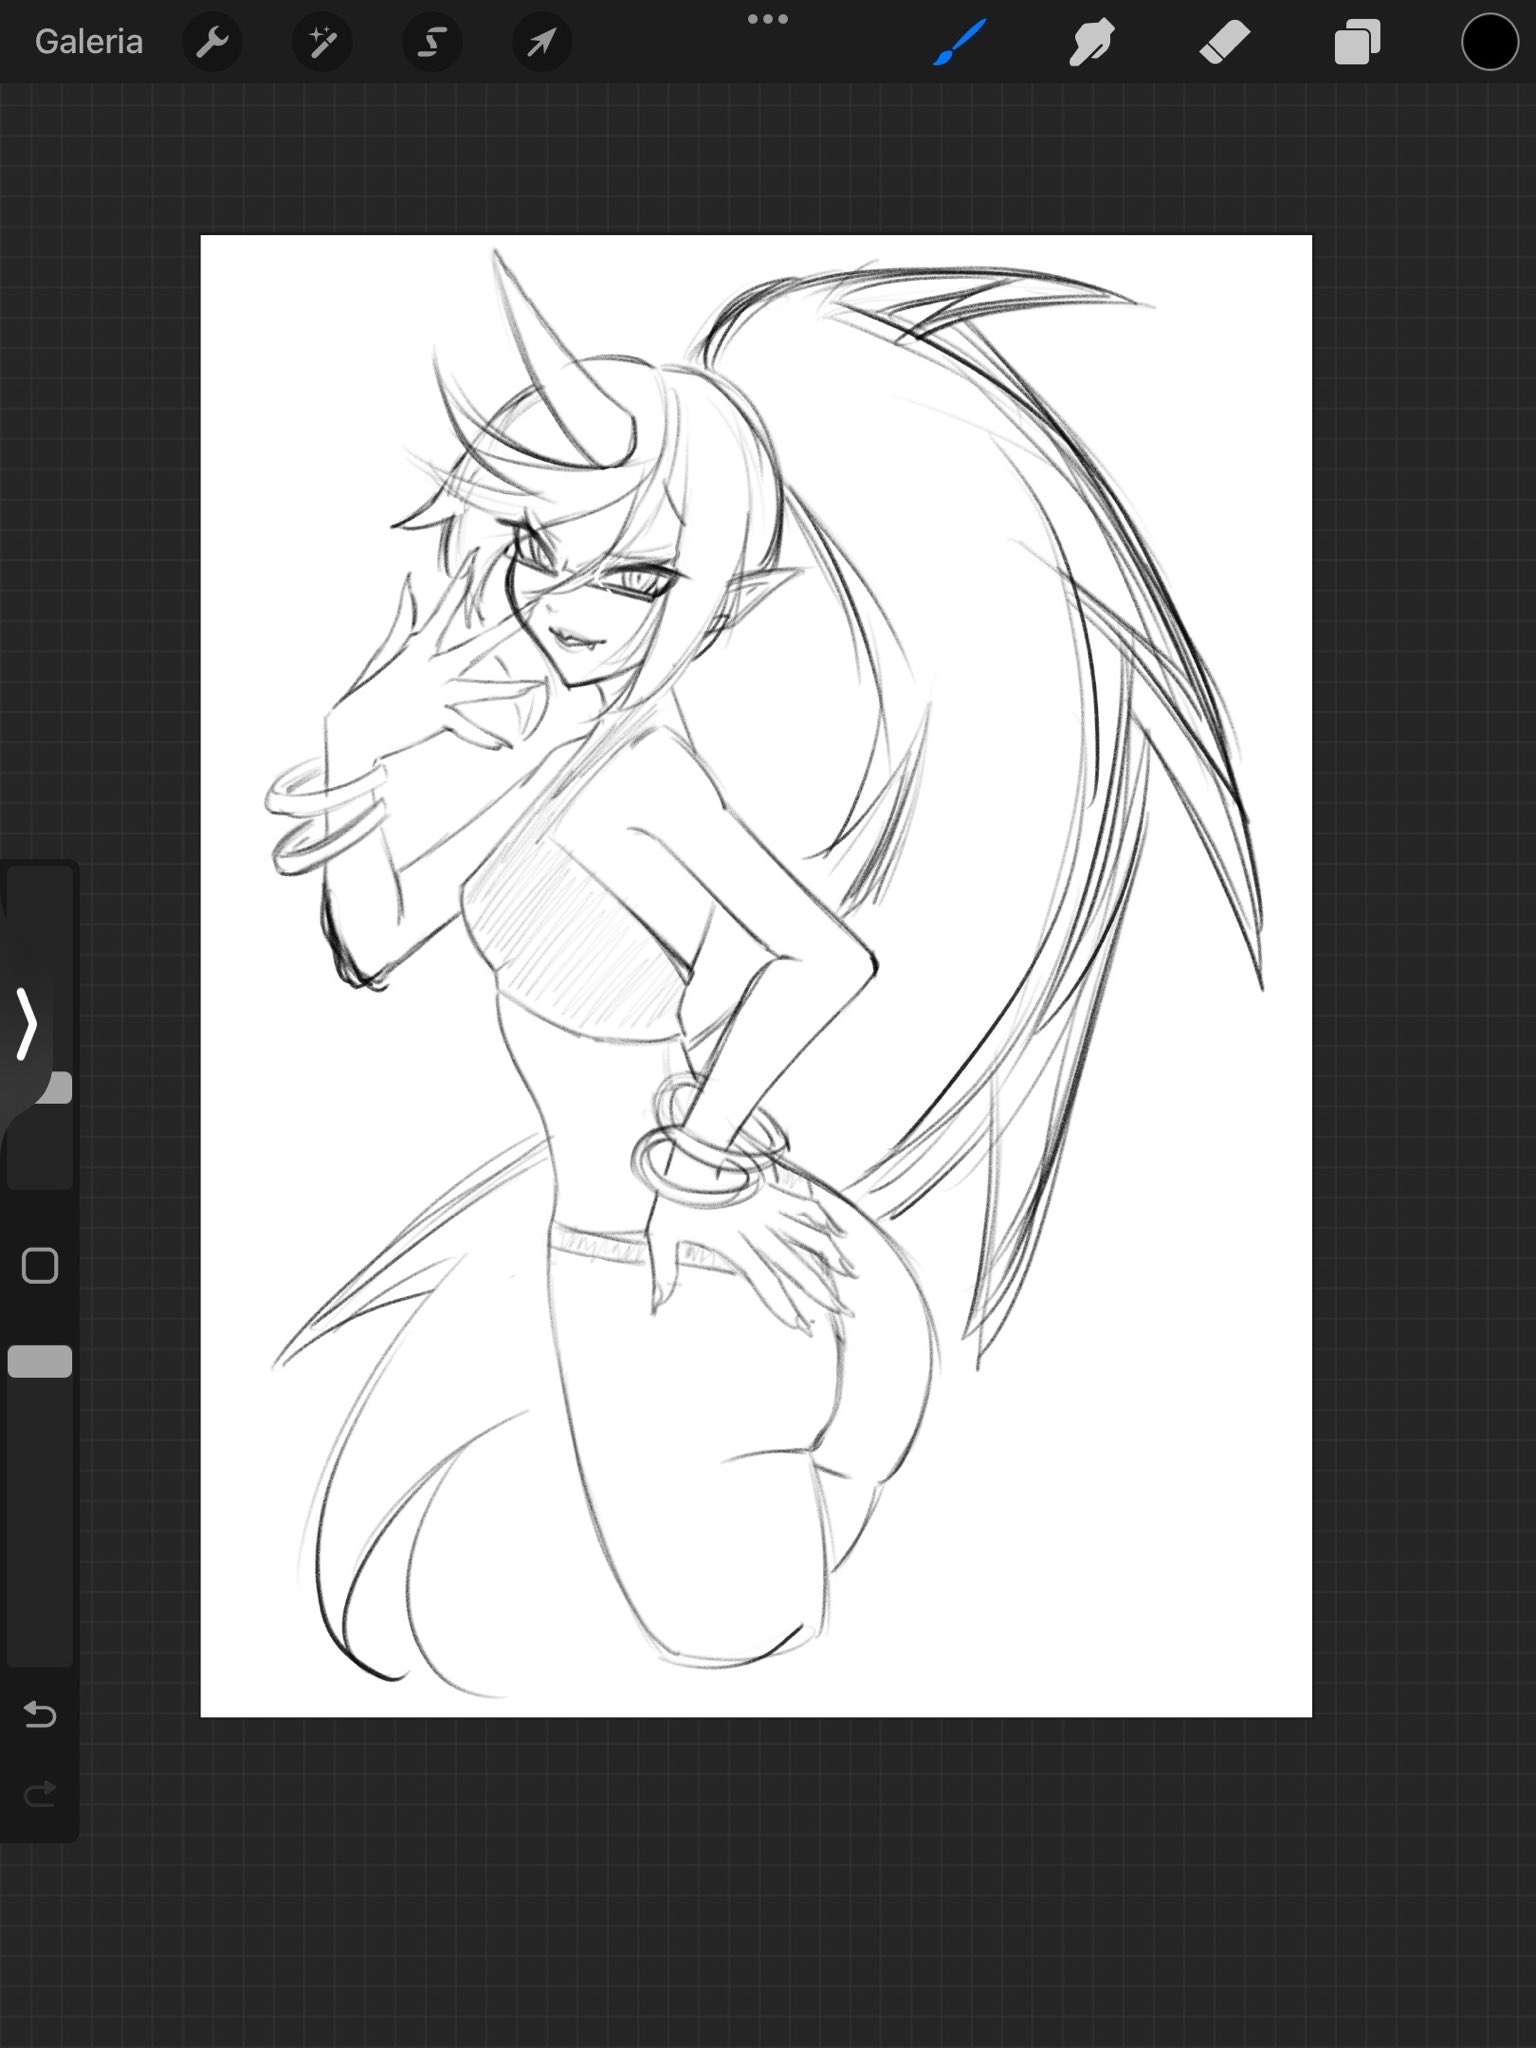Click the brush size slider handle
The width and height of the screenshot is (1536, 2048).
(54, 1088)
